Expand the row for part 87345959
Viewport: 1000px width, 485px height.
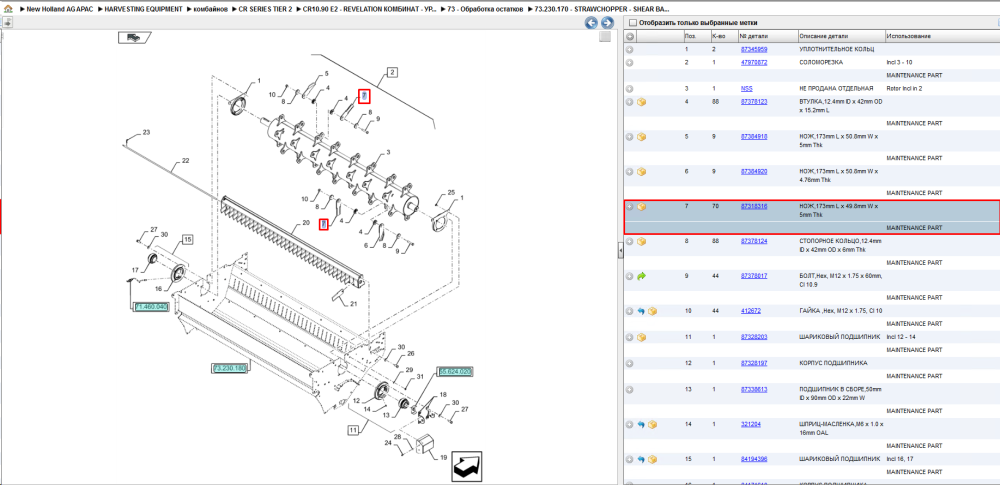click(x=629, y=50)
